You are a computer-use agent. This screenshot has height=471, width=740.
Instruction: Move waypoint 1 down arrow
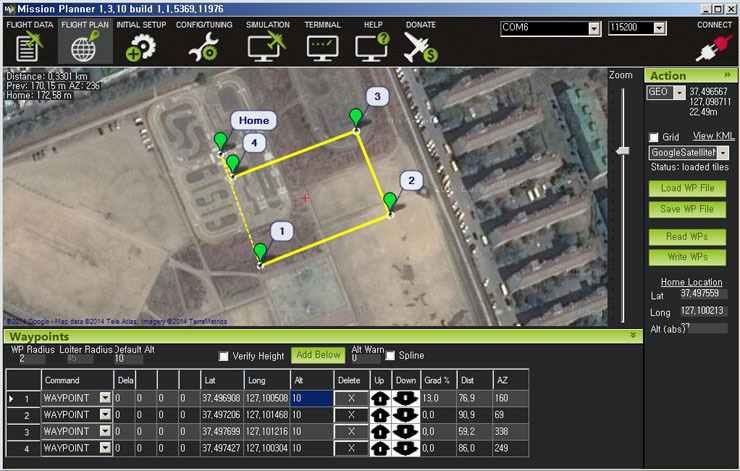(405, 398)
